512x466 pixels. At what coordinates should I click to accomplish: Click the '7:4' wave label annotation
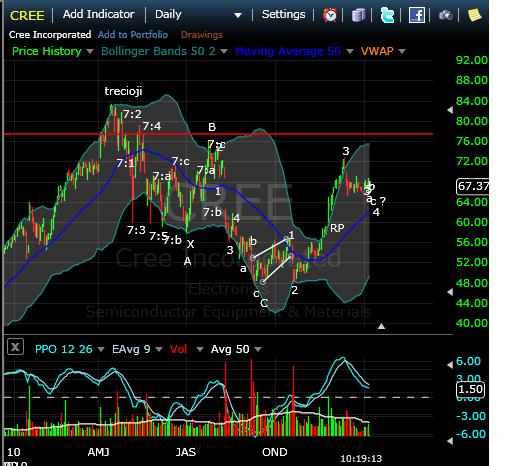152,126
